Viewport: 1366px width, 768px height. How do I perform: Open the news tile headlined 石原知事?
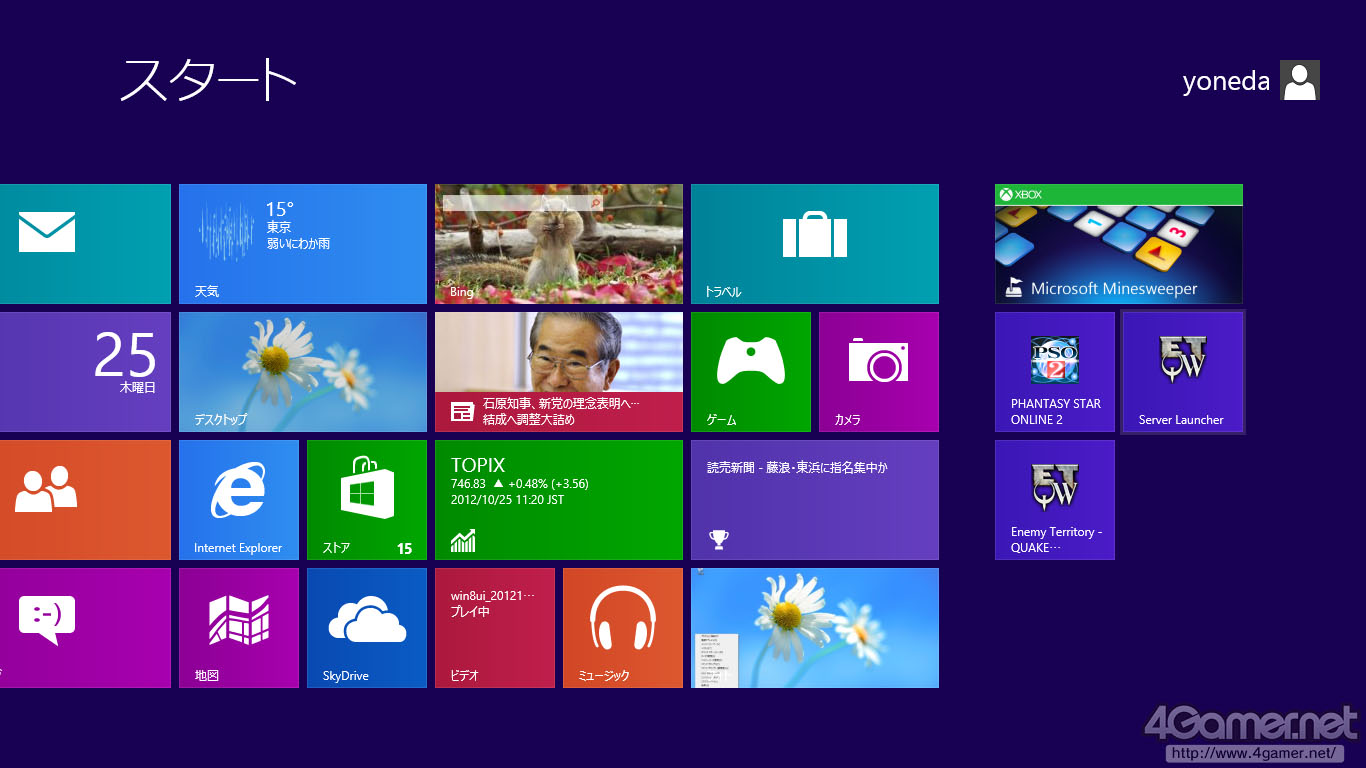559,372
